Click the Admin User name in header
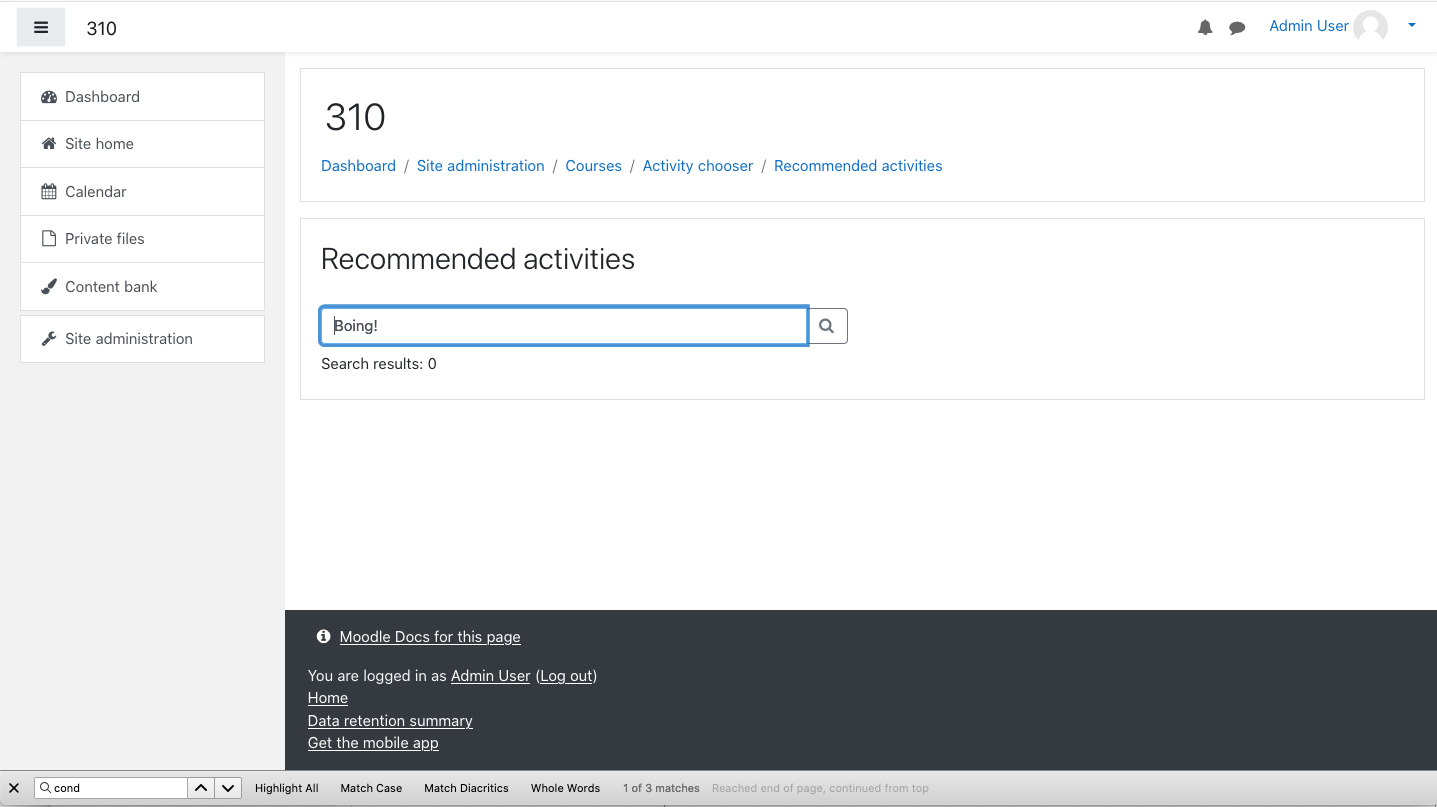Screen dimensions: 1437x807 tap(1309, 26)
